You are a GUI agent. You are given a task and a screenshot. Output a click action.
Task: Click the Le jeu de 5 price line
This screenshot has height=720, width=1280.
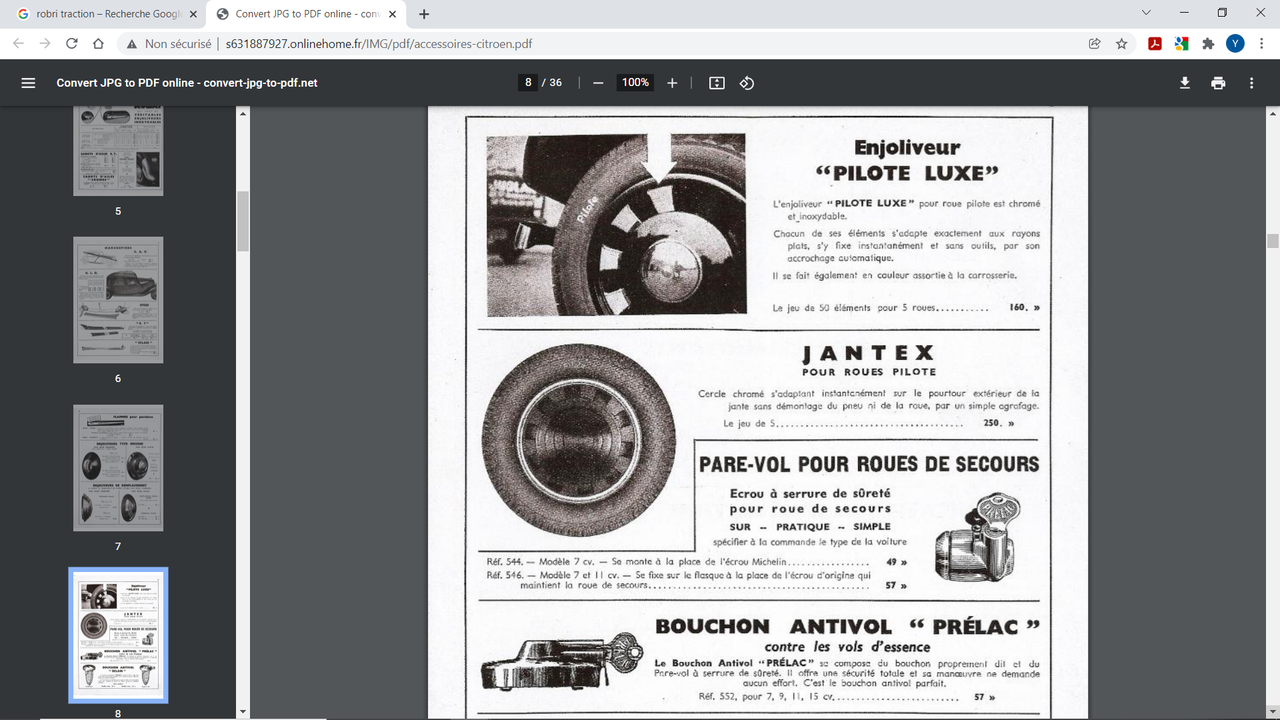tap(869, 423)
